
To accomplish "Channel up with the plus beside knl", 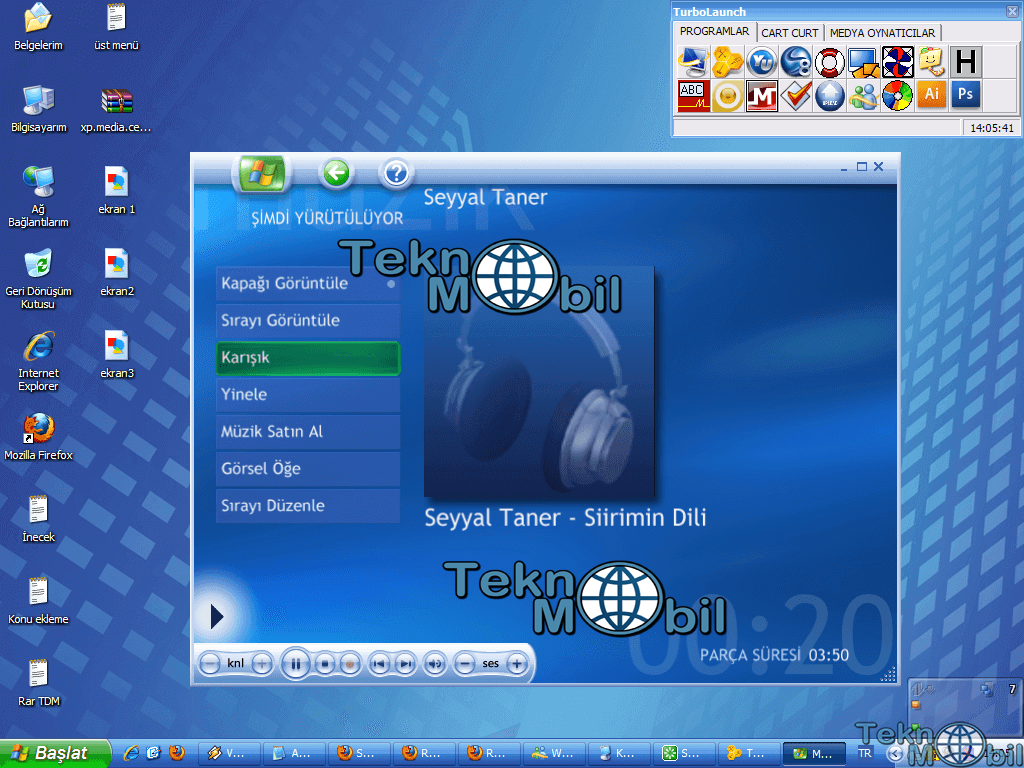I will (261, 664).
